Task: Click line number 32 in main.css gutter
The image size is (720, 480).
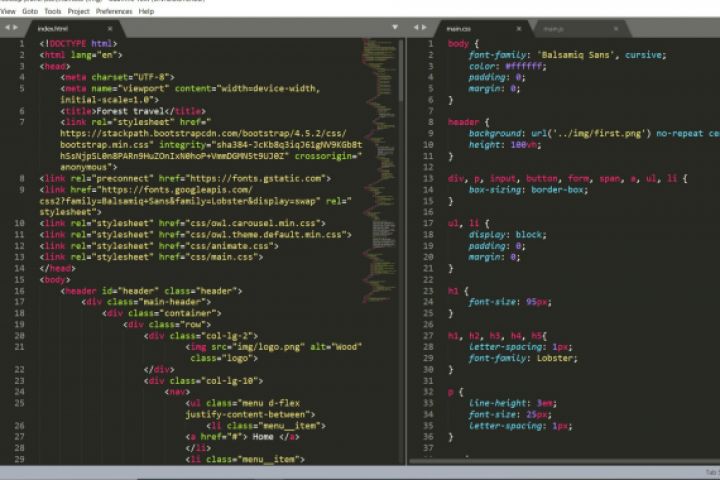Action: (x=428, y=392)
